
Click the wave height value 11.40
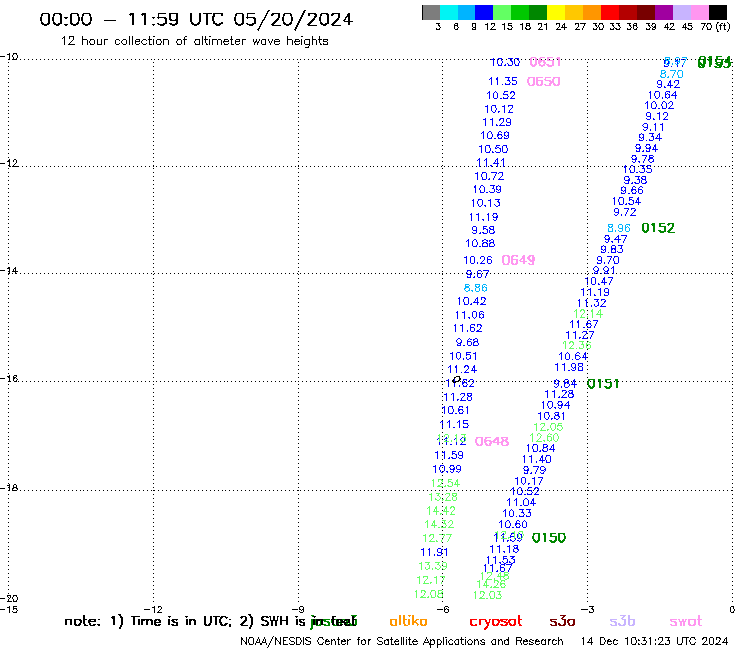tap(537, 460)
